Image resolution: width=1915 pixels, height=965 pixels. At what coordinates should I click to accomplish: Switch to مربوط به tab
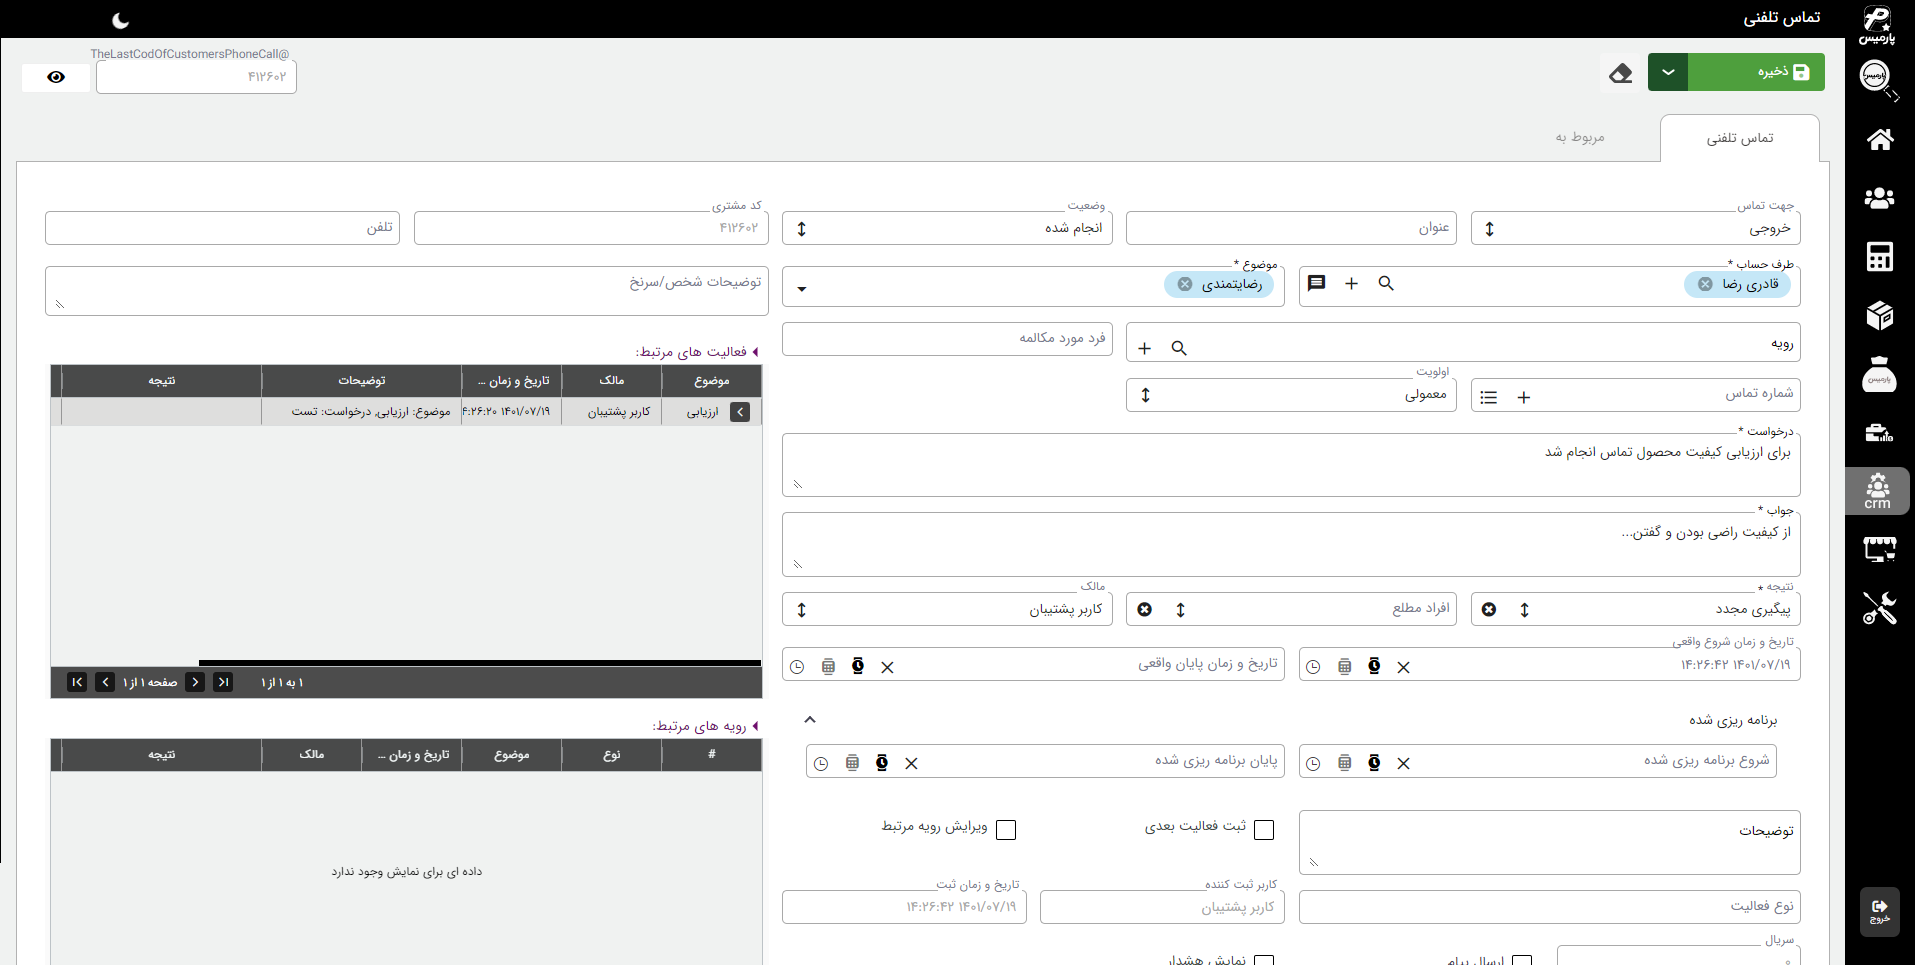1580,137
